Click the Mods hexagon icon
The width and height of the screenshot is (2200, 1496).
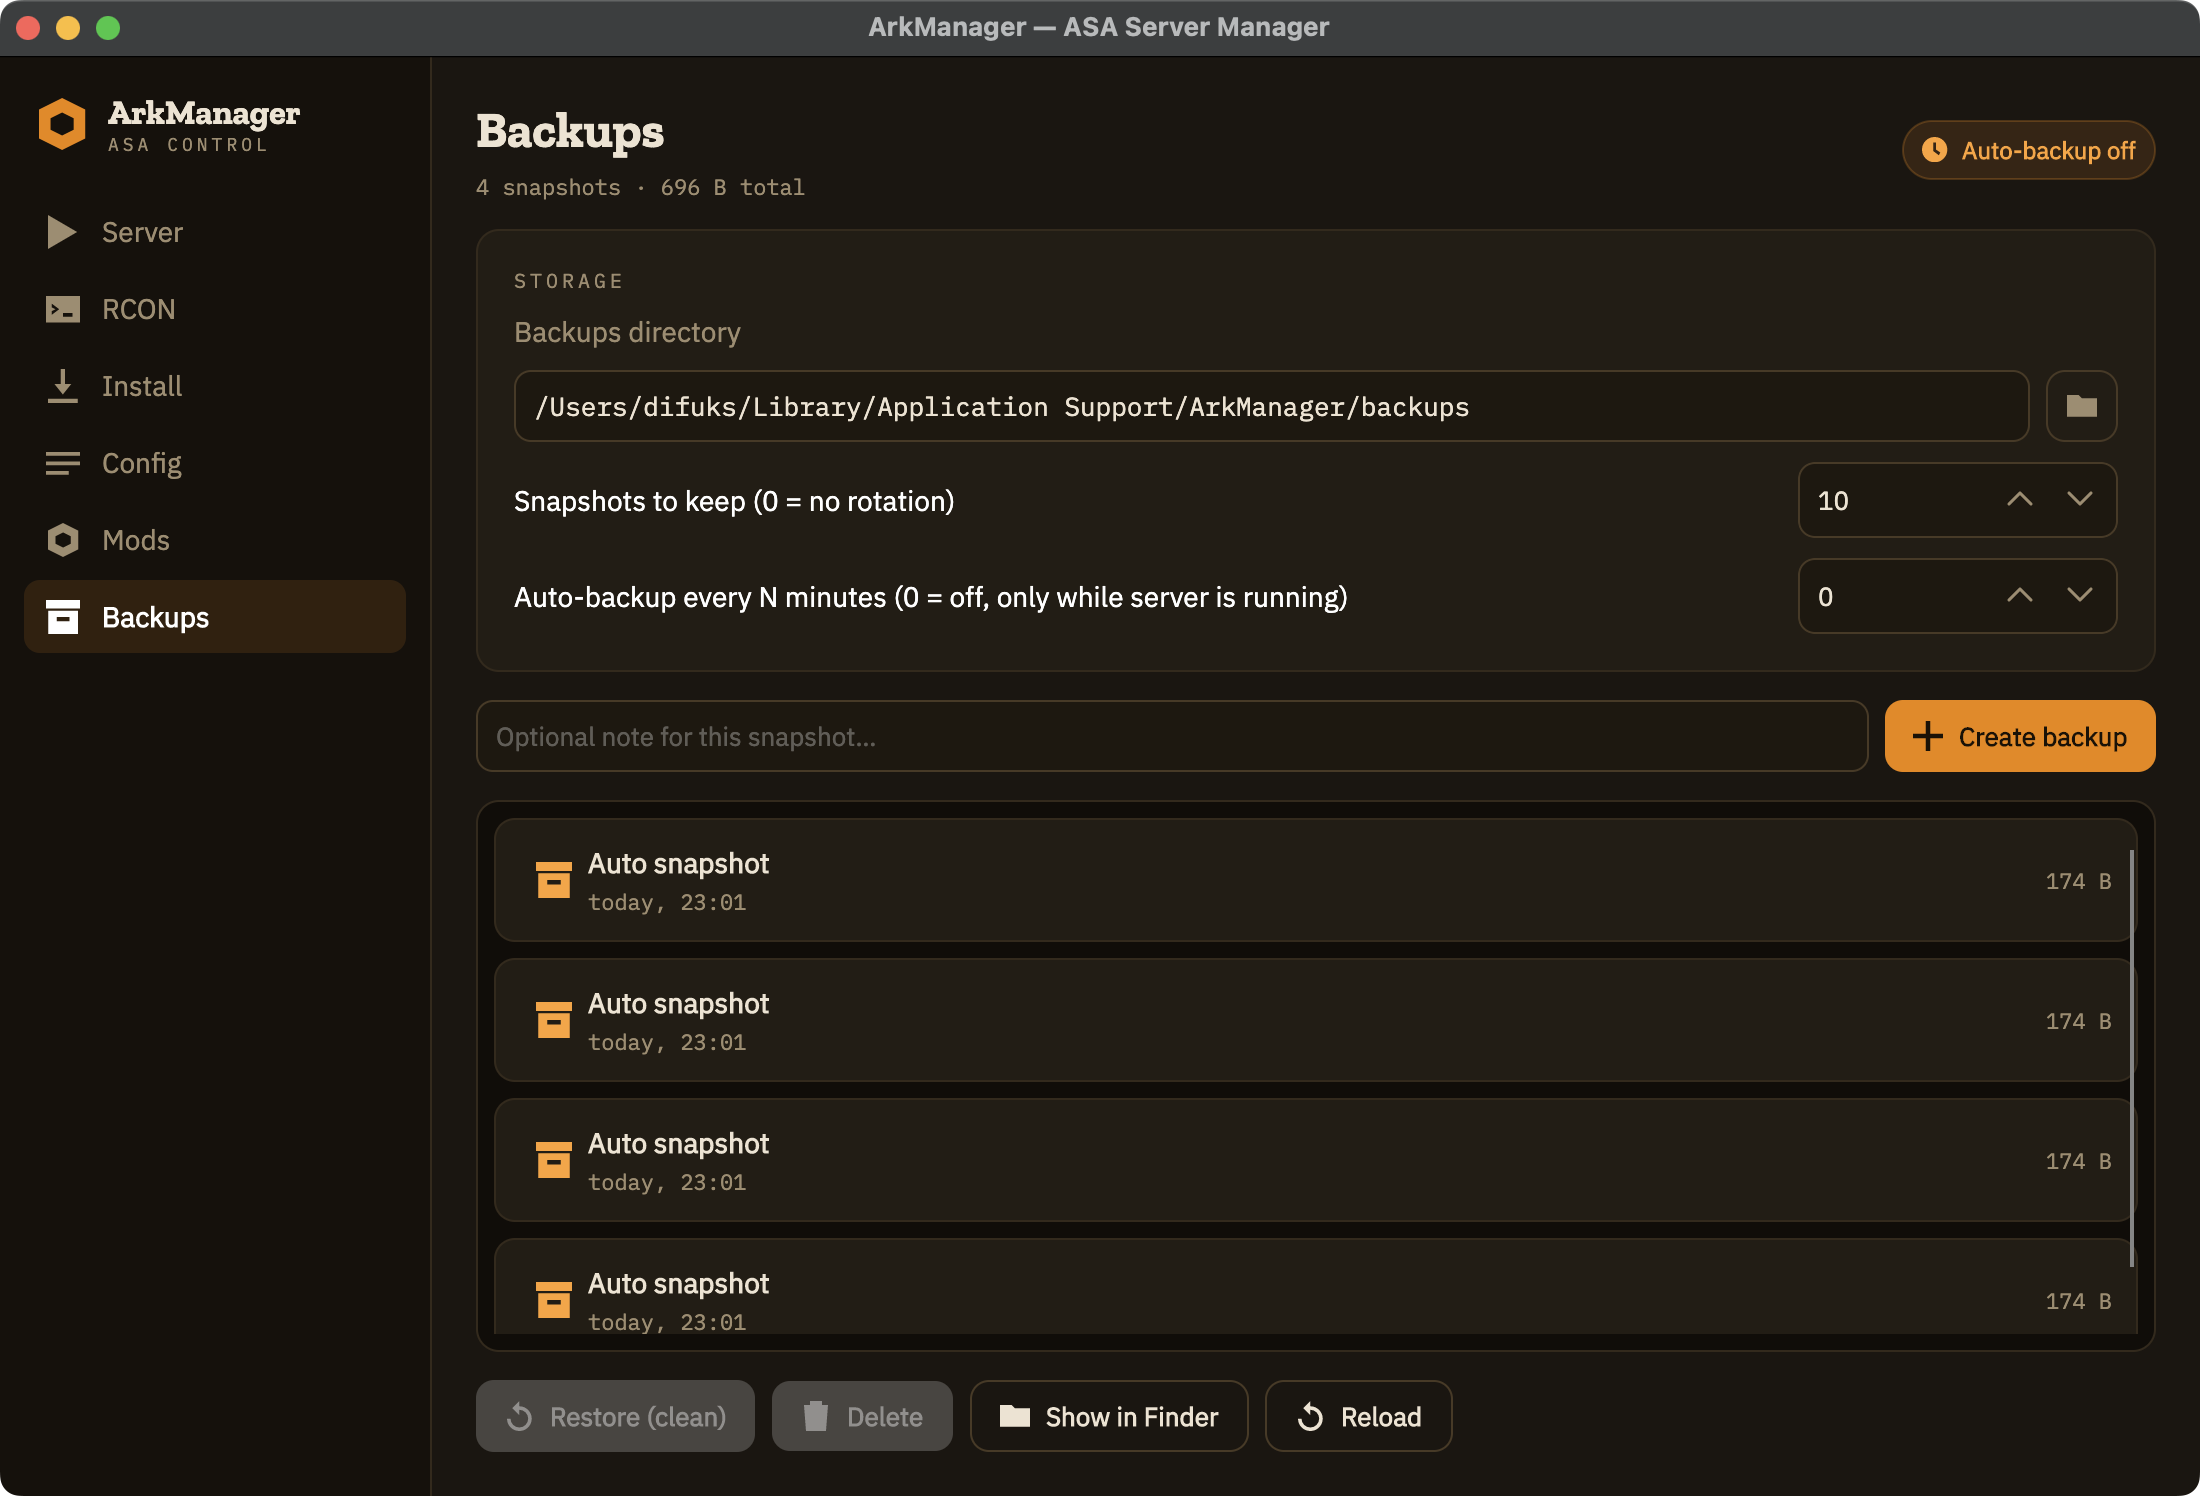[x=62, y=540]
